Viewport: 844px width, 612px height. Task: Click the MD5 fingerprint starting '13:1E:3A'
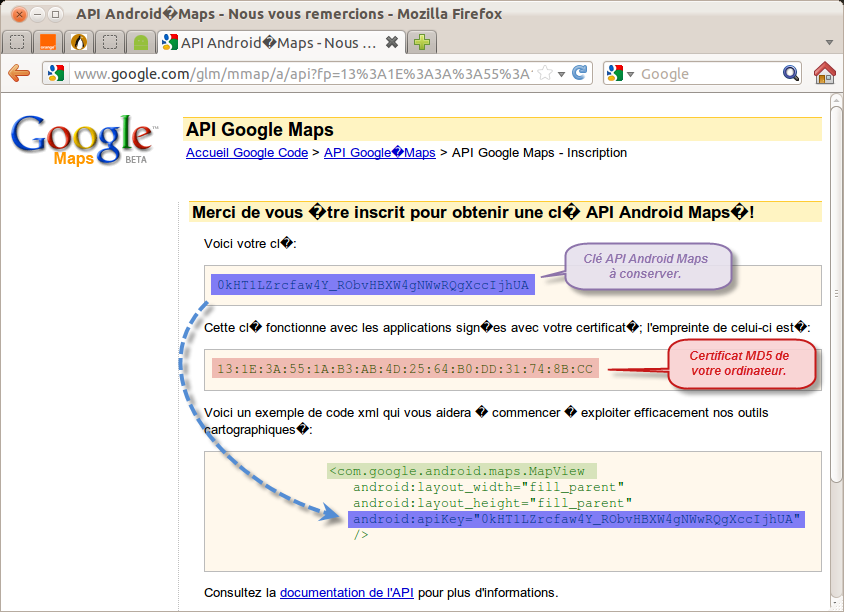(405, 369)
